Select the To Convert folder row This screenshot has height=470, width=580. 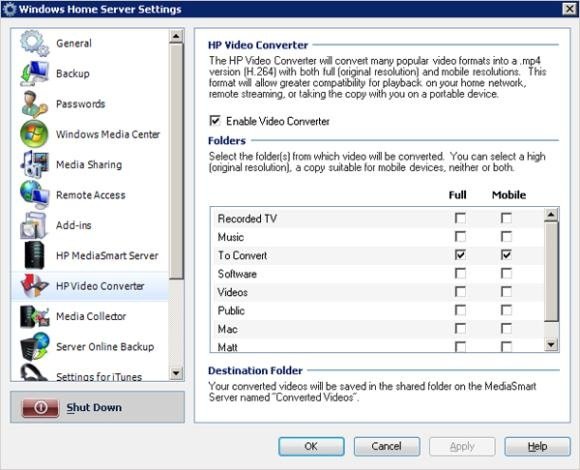(379, 255)
